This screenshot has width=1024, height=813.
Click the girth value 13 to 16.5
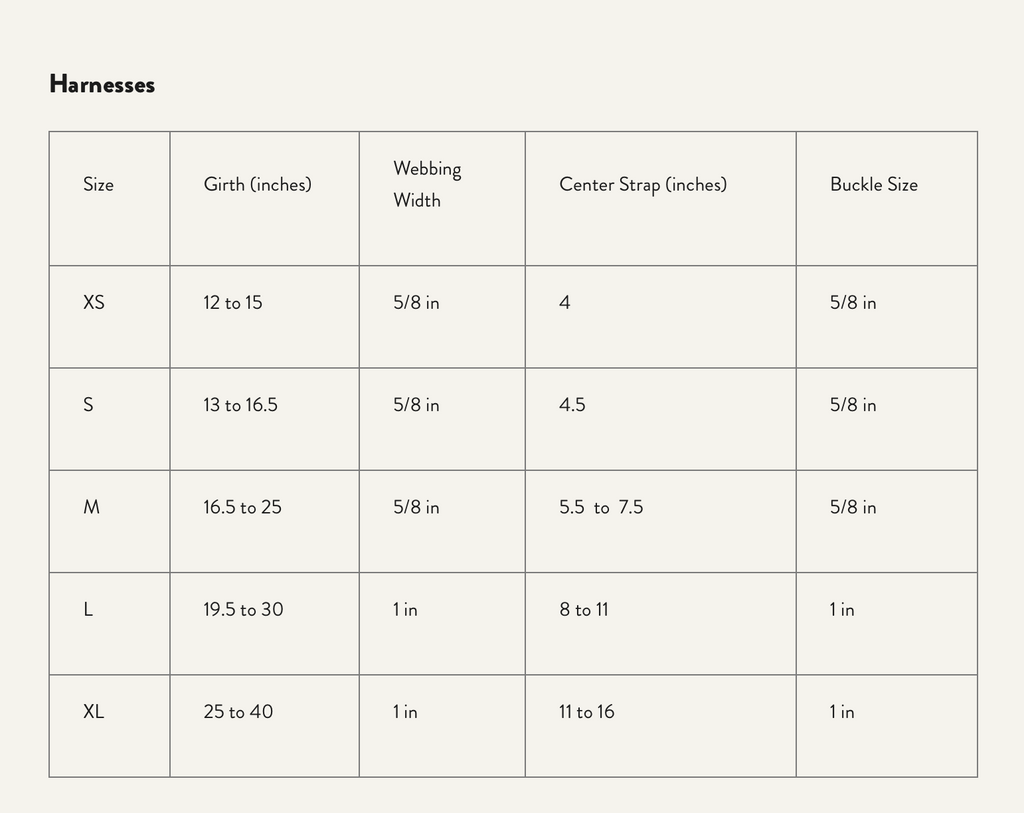[x=240, y=405]
